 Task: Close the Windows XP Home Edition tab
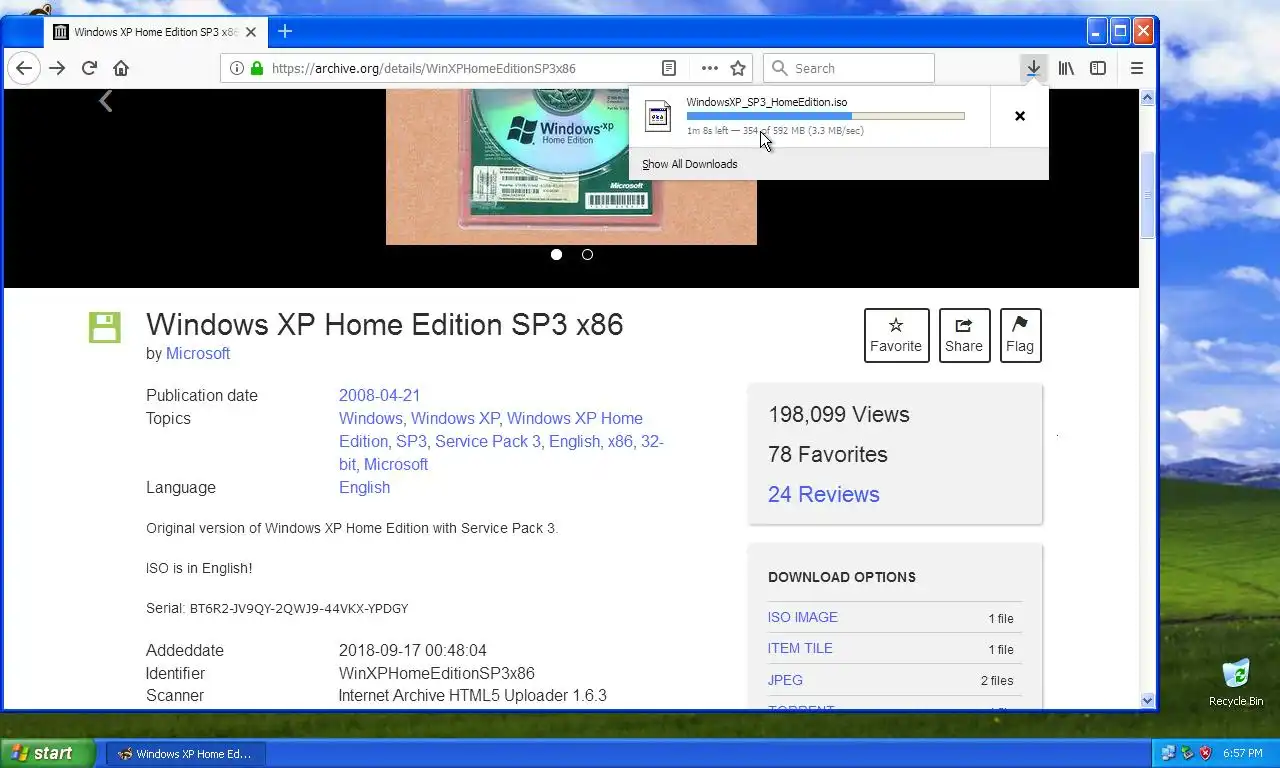(x=251, y=32)
